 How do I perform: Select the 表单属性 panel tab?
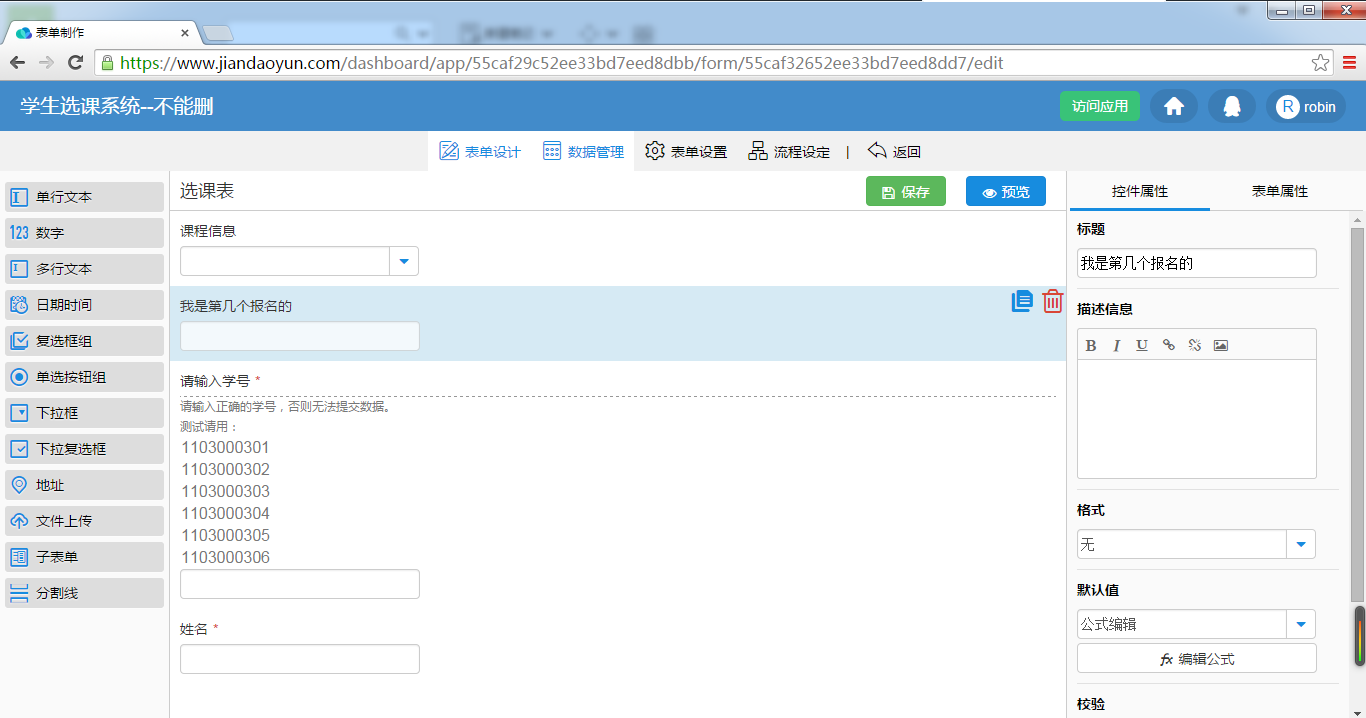1280,191
